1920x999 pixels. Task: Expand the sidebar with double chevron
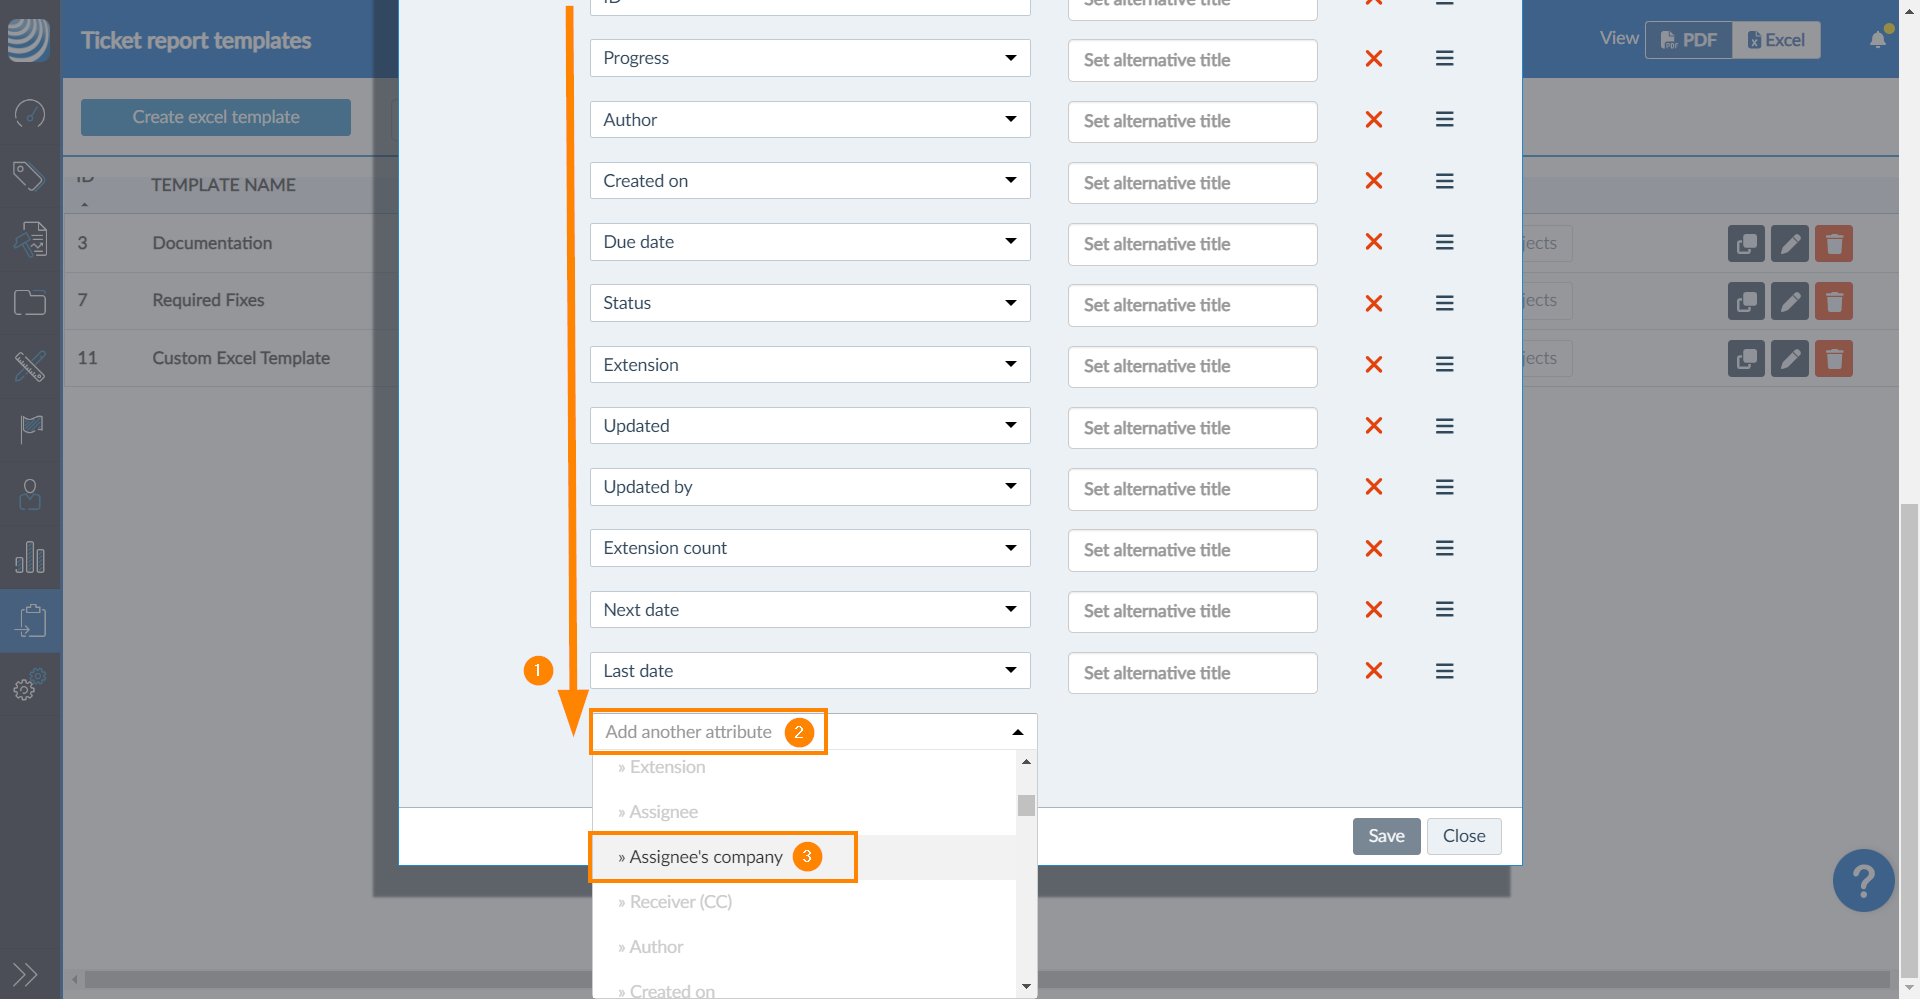pos(25,973)
